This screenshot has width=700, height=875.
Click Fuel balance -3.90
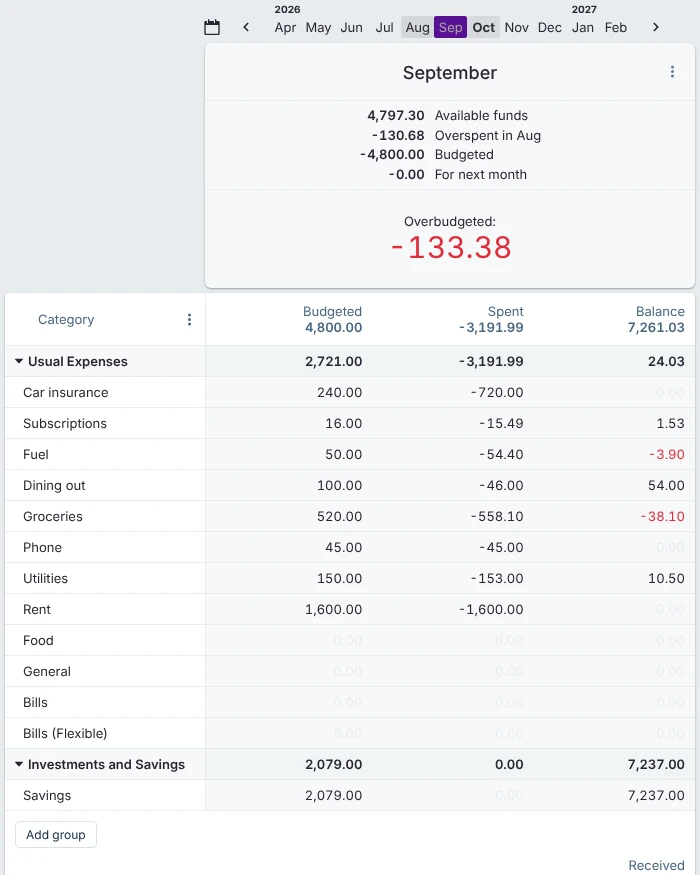[x=667, y=455]
